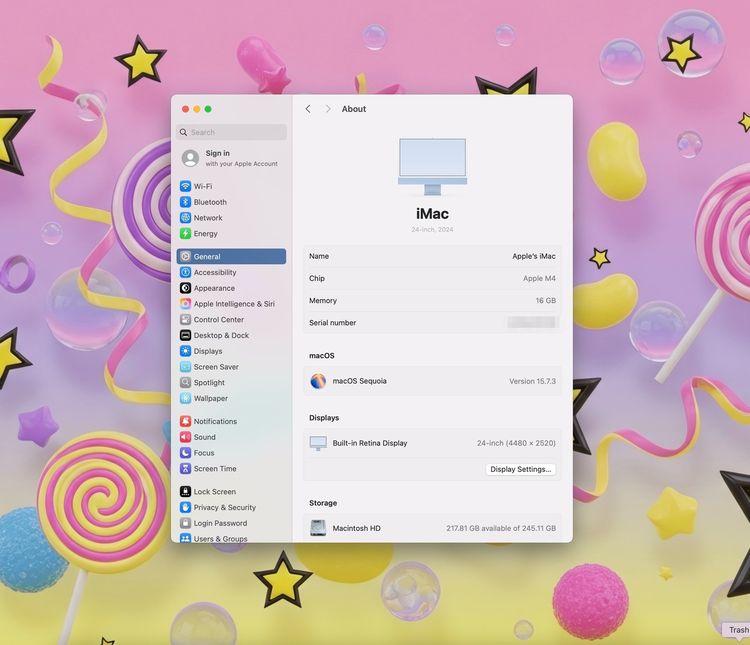Select the General gear icon
The width and height of the screenshot is (750, 645).
(186, 256)
